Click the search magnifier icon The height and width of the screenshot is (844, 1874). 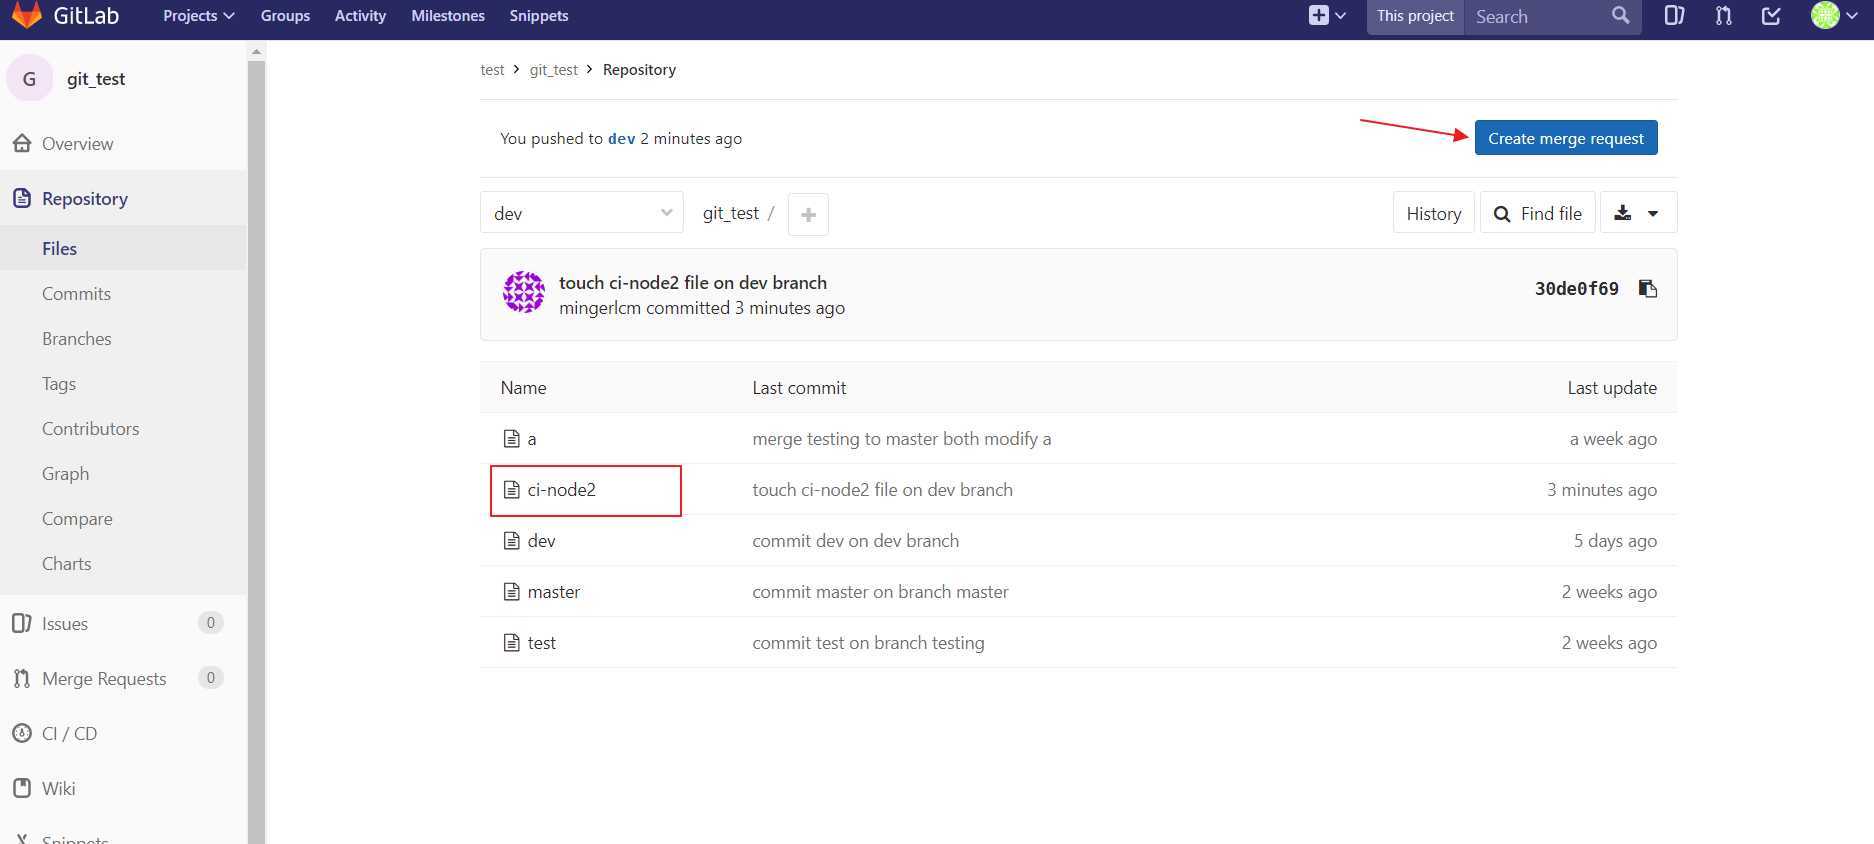point(1620,15)
